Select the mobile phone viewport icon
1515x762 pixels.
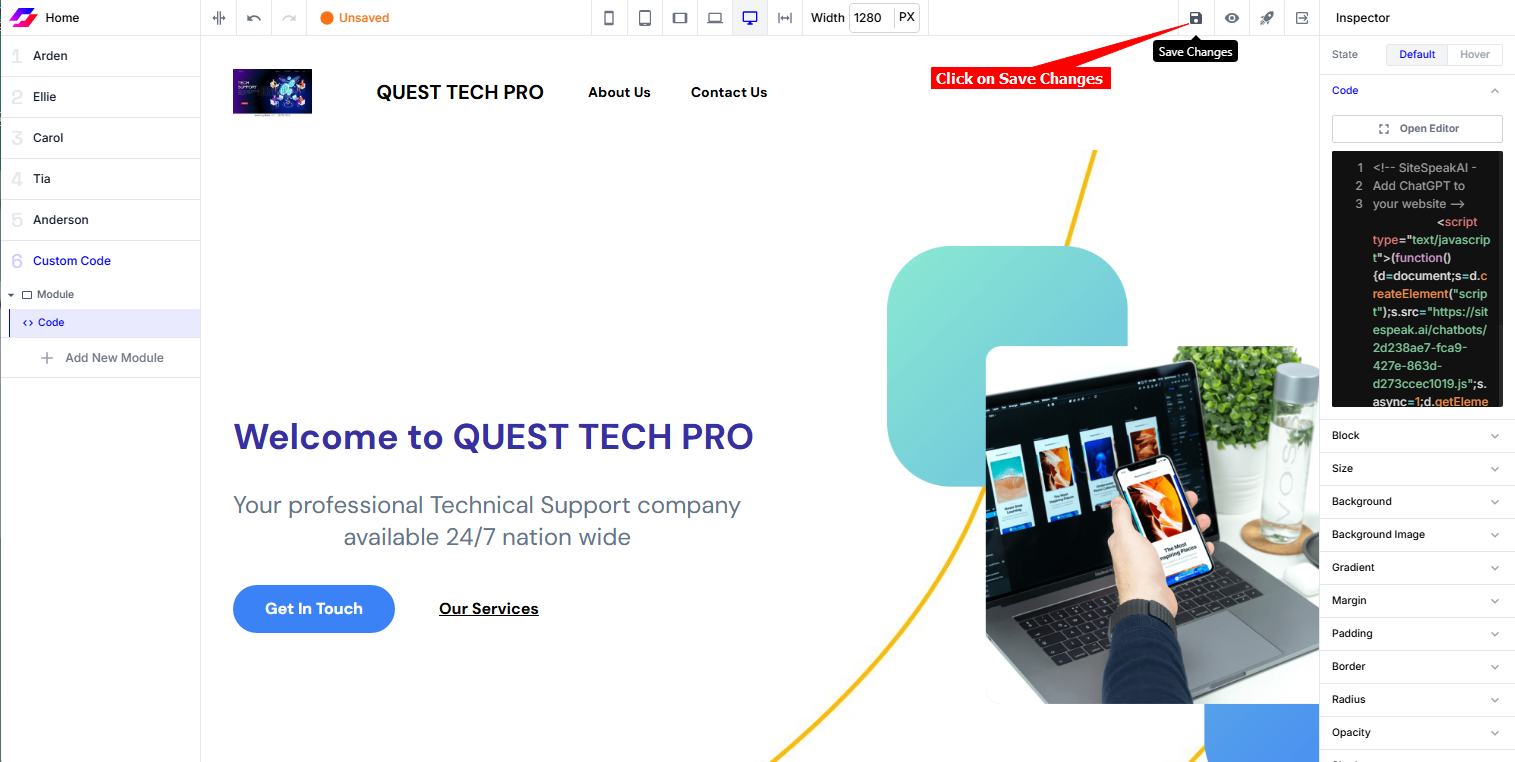pos(609,18)
